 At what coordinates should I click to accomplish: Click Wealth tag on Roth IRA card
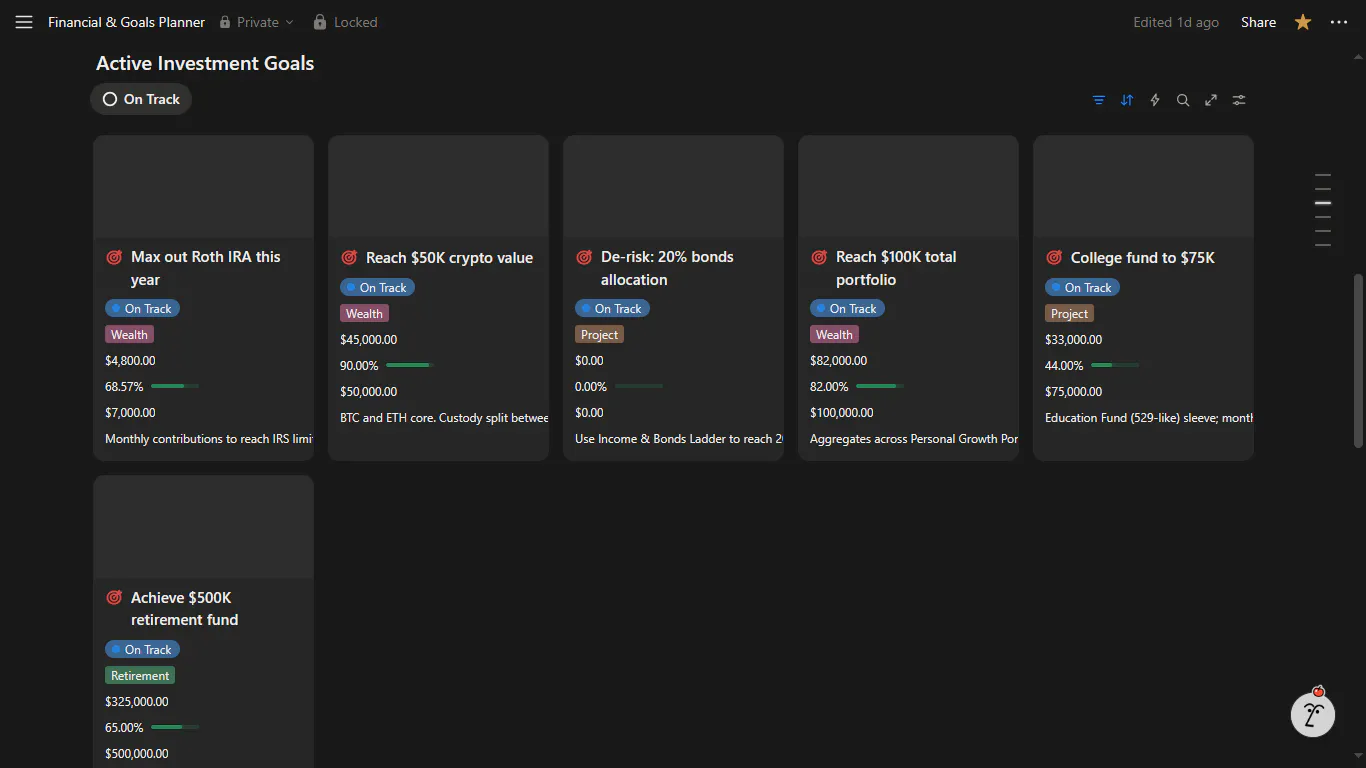pos(129,335)
